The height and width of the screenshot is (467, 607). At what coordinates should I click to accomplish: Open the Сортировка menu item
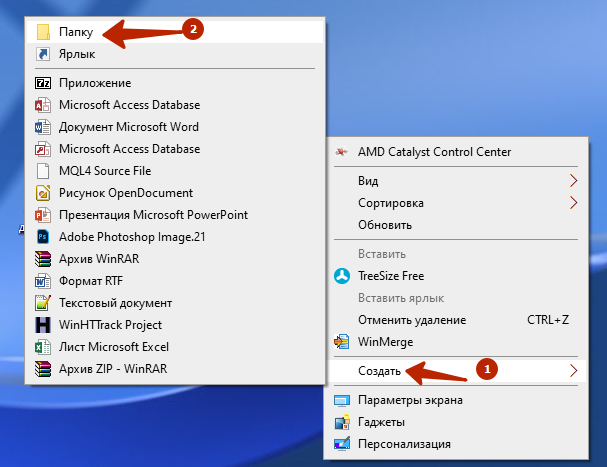456,203
